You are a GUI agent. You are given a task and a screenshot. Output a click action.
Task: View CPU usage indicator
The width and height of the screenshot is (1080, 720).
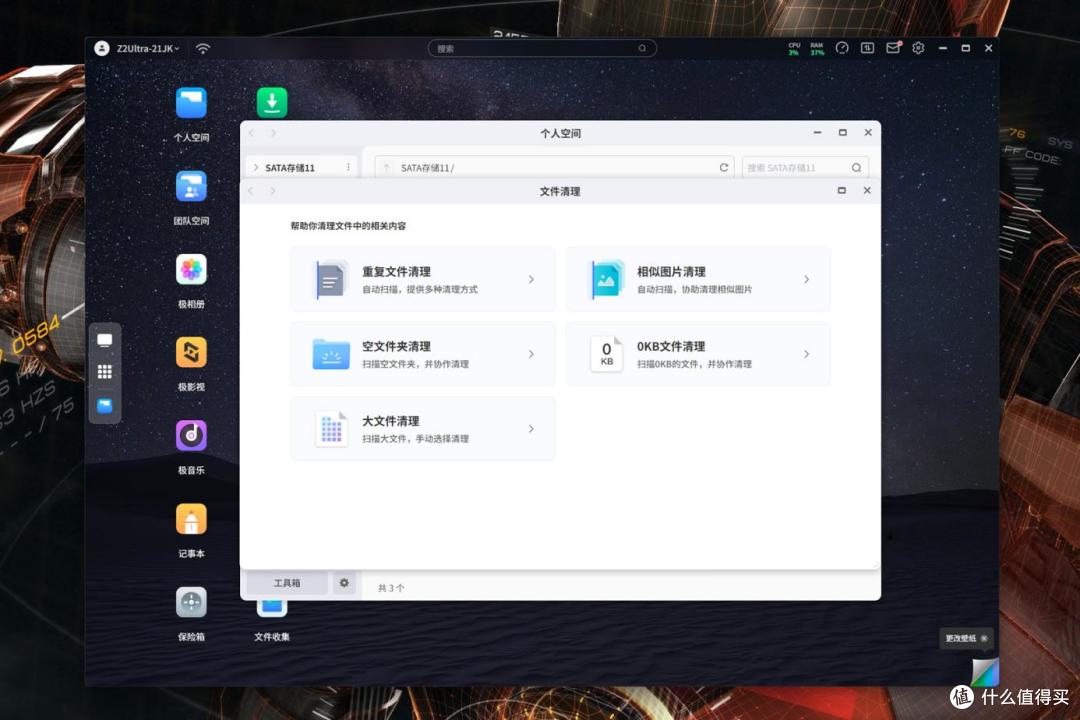click(794, 48)
